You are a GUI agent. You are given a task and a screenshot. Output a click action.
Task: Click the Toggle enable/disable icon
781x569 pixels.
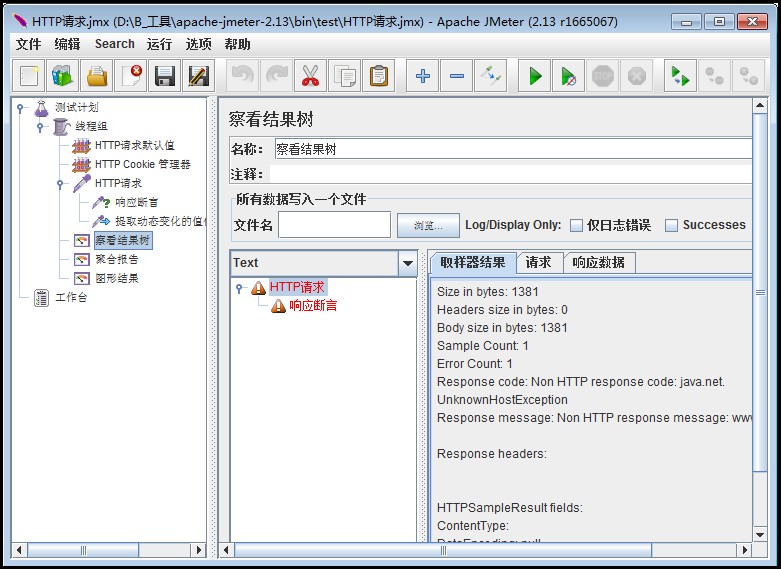pyautogui.click(x=491, y=76)
